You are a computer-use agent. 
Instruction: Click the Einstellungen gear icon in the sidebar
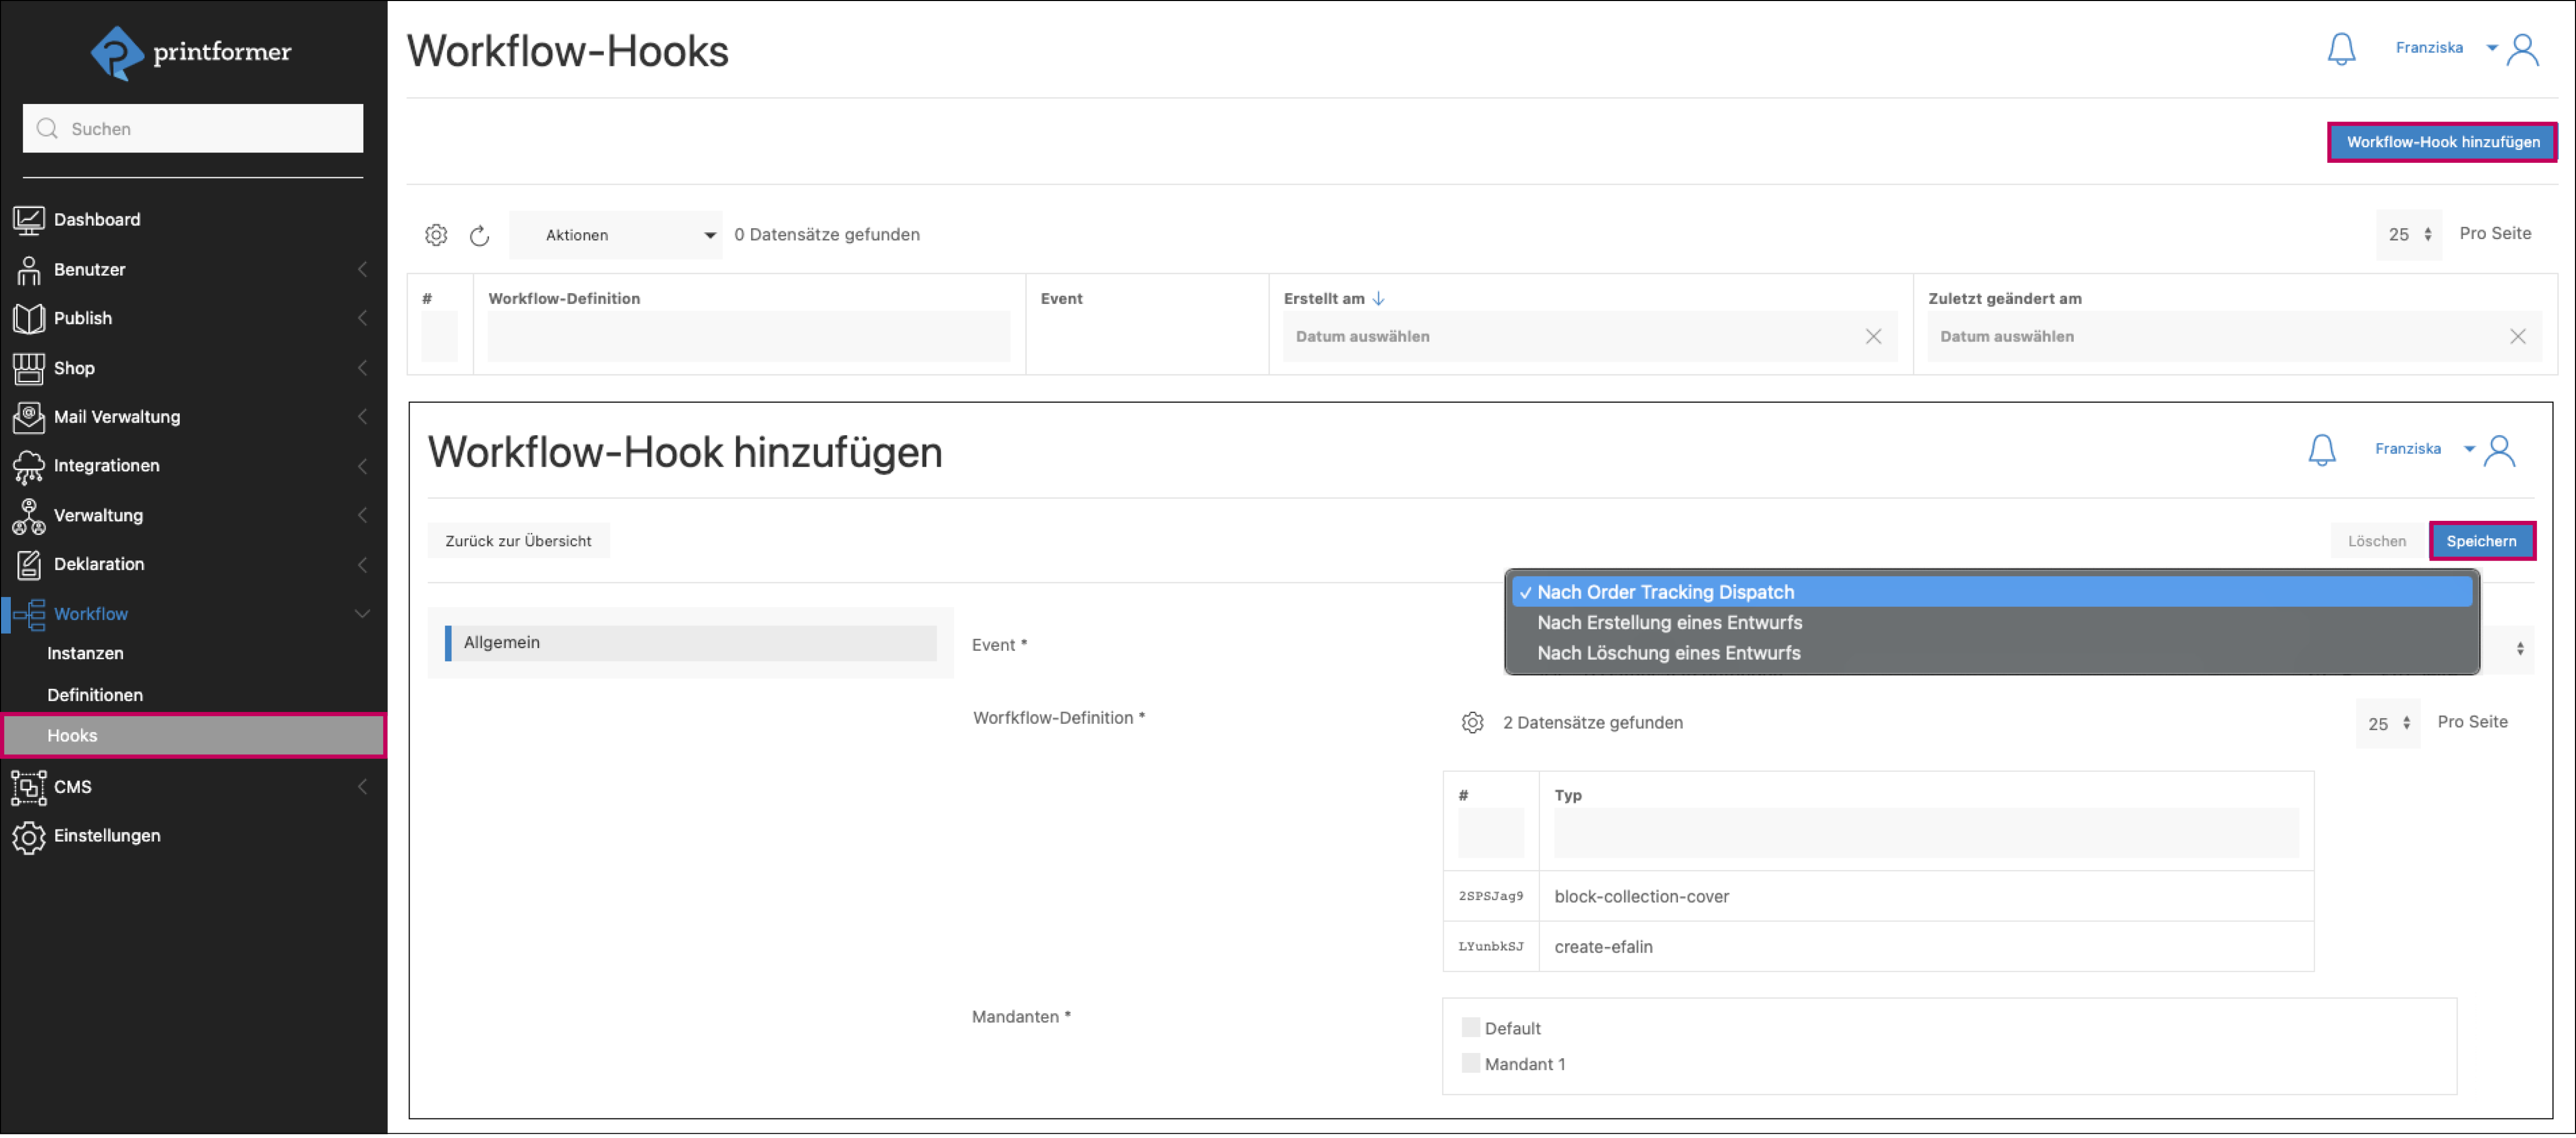pyautogui.click(x=28, y=837)
